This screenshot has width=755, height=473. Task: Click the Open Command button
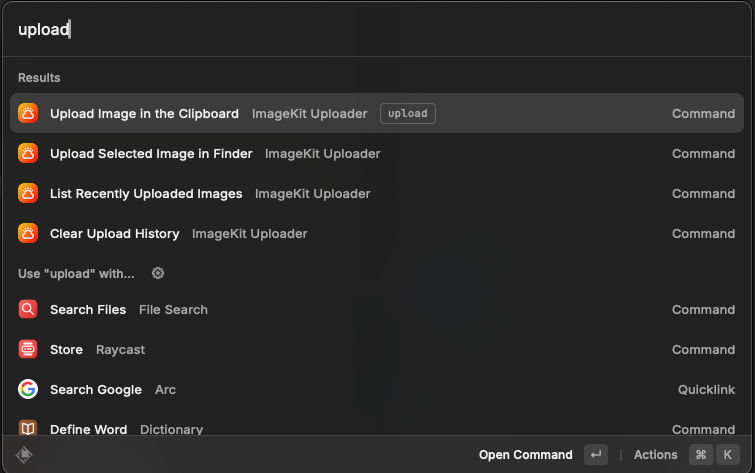click(x=525, y=455)
